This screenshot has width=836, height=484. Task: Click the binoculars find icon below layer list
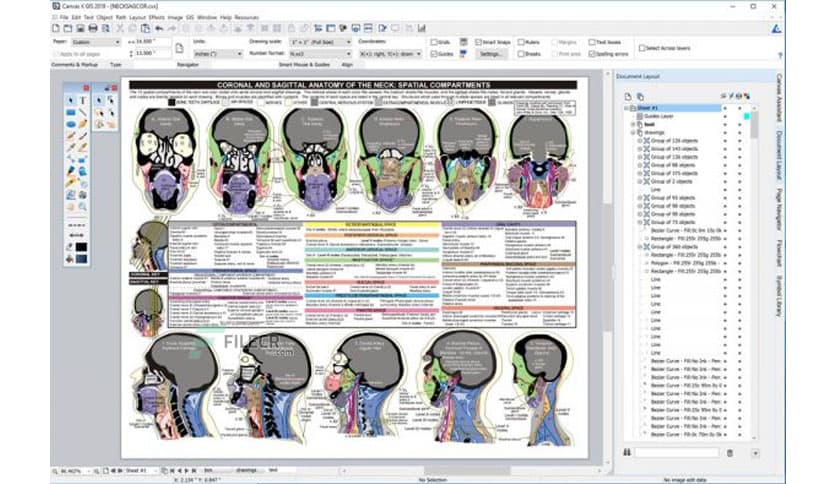627,453
